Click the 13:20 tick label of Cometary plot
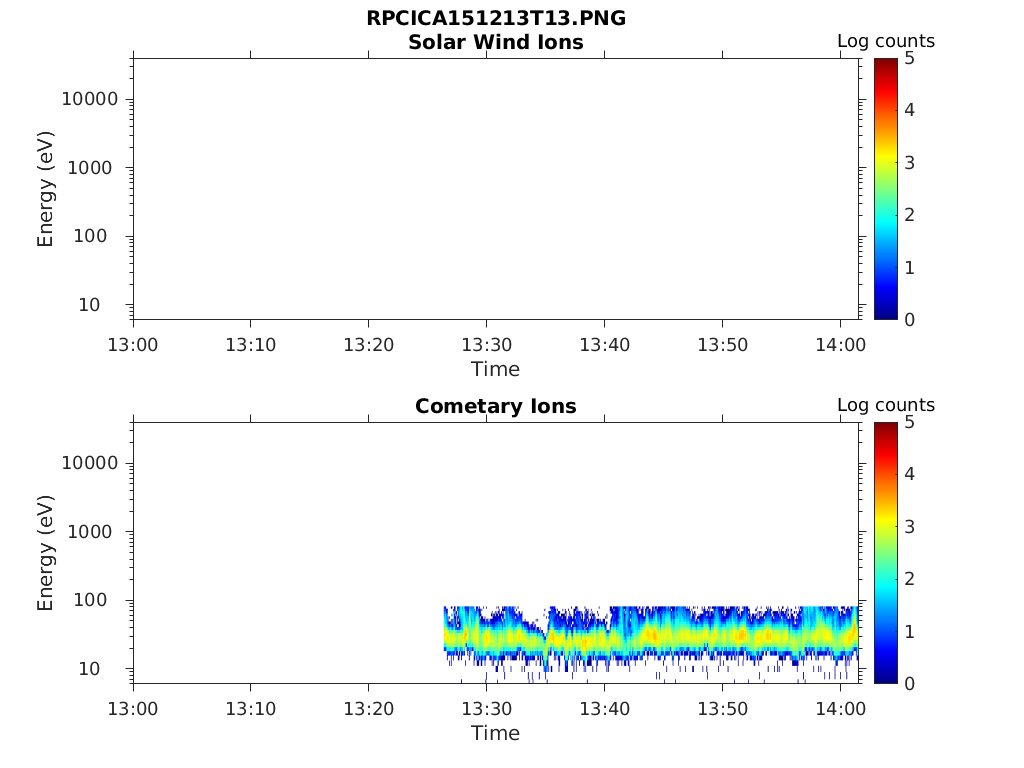The height and width of the screenshot is (768, 1024). [368, 709]
